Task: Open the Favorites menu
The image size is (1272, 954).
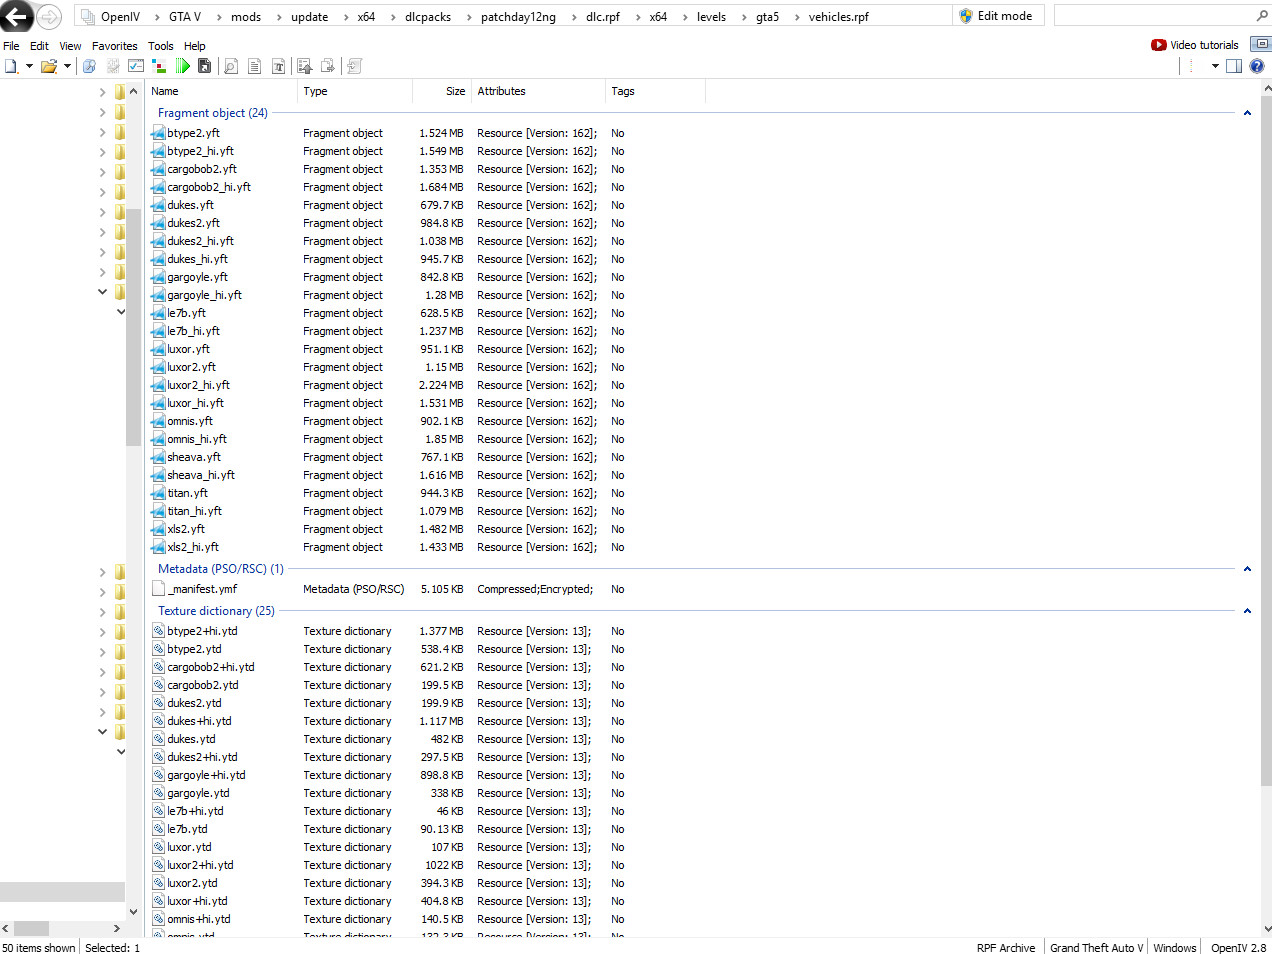Action: tap(115, 46)
